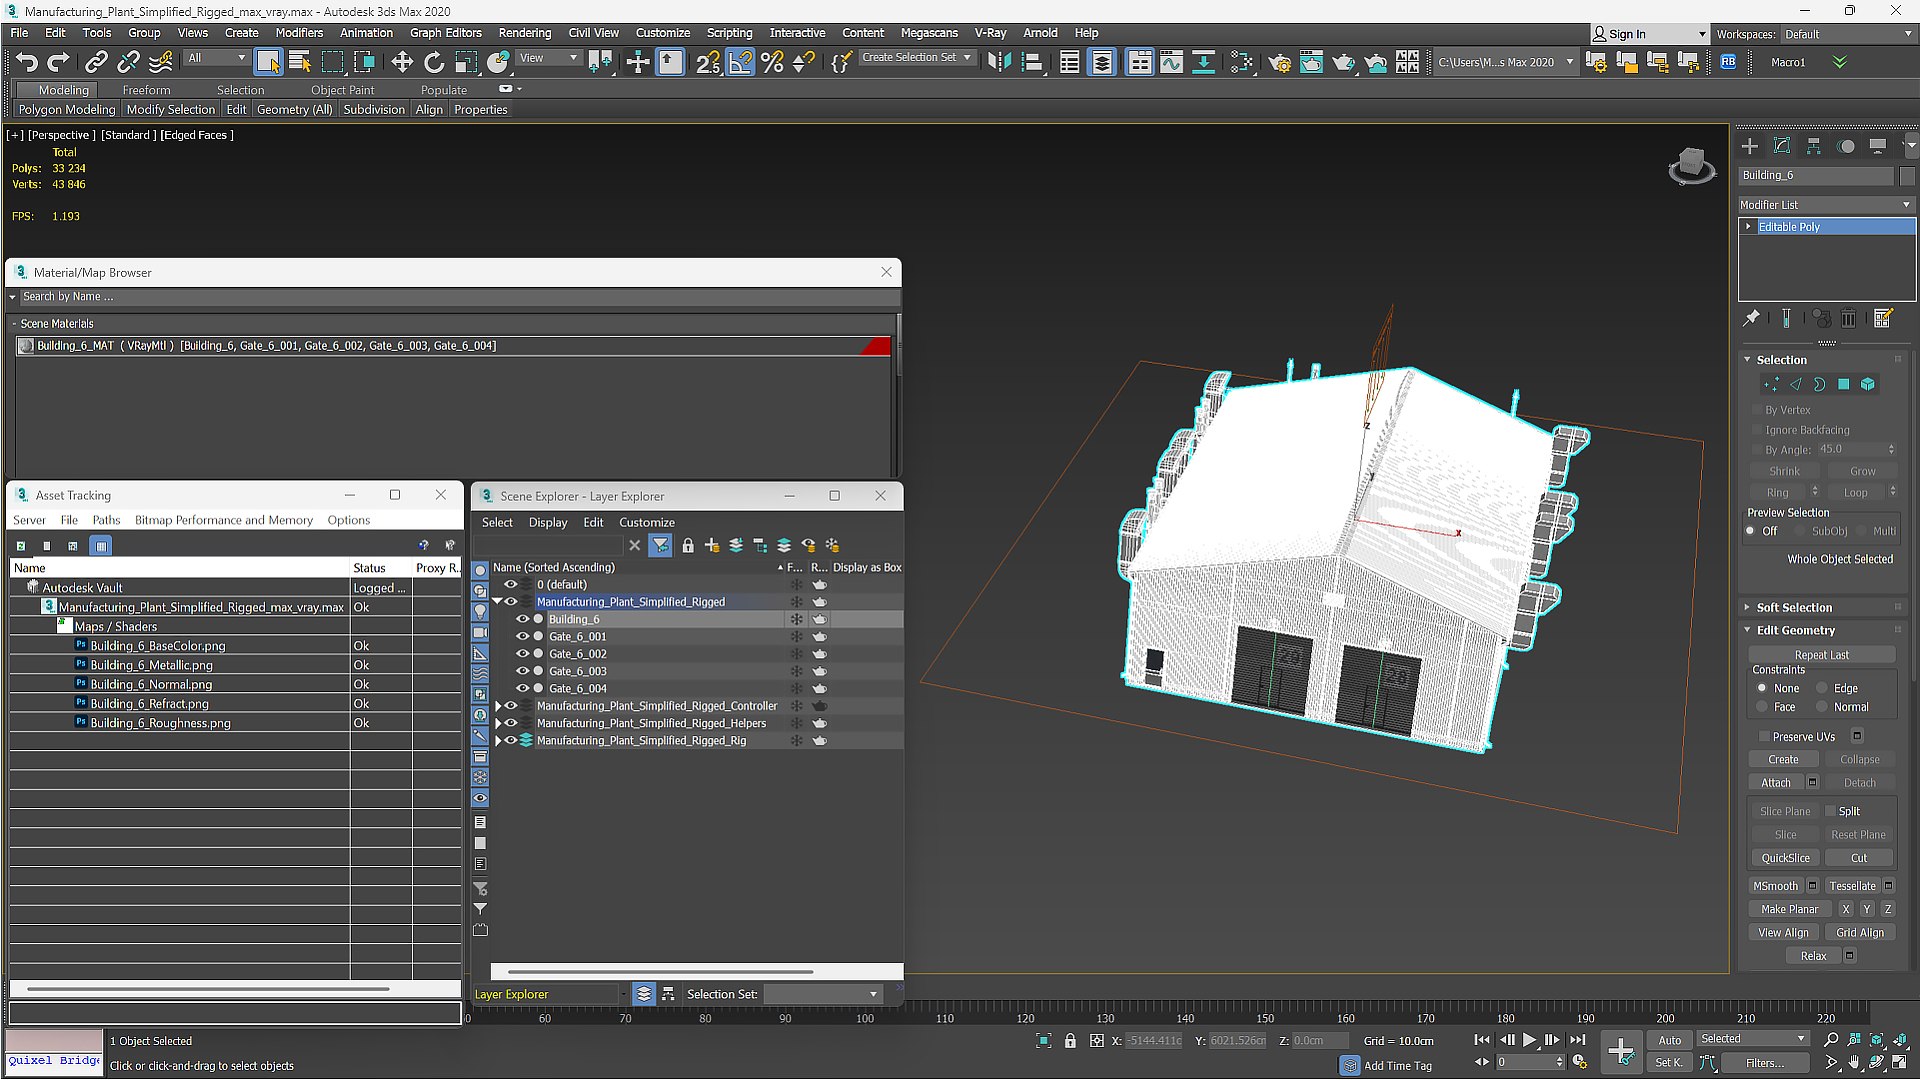Open the Rendering menu
1920x1080 pixels.
[524, 33]
